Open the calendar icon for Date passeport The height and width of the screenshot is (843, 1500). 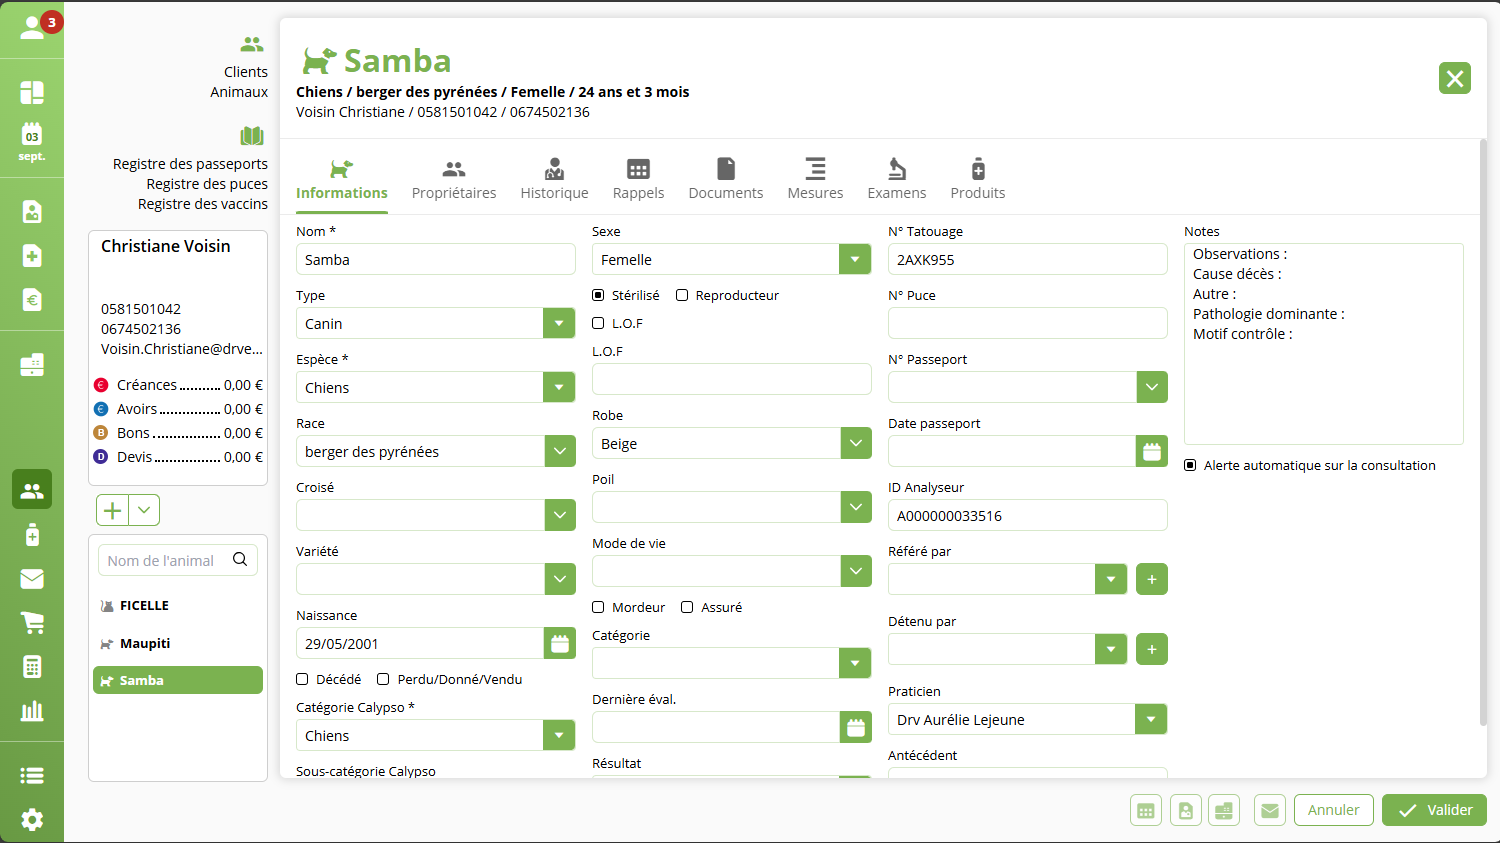coord(1152,452)
